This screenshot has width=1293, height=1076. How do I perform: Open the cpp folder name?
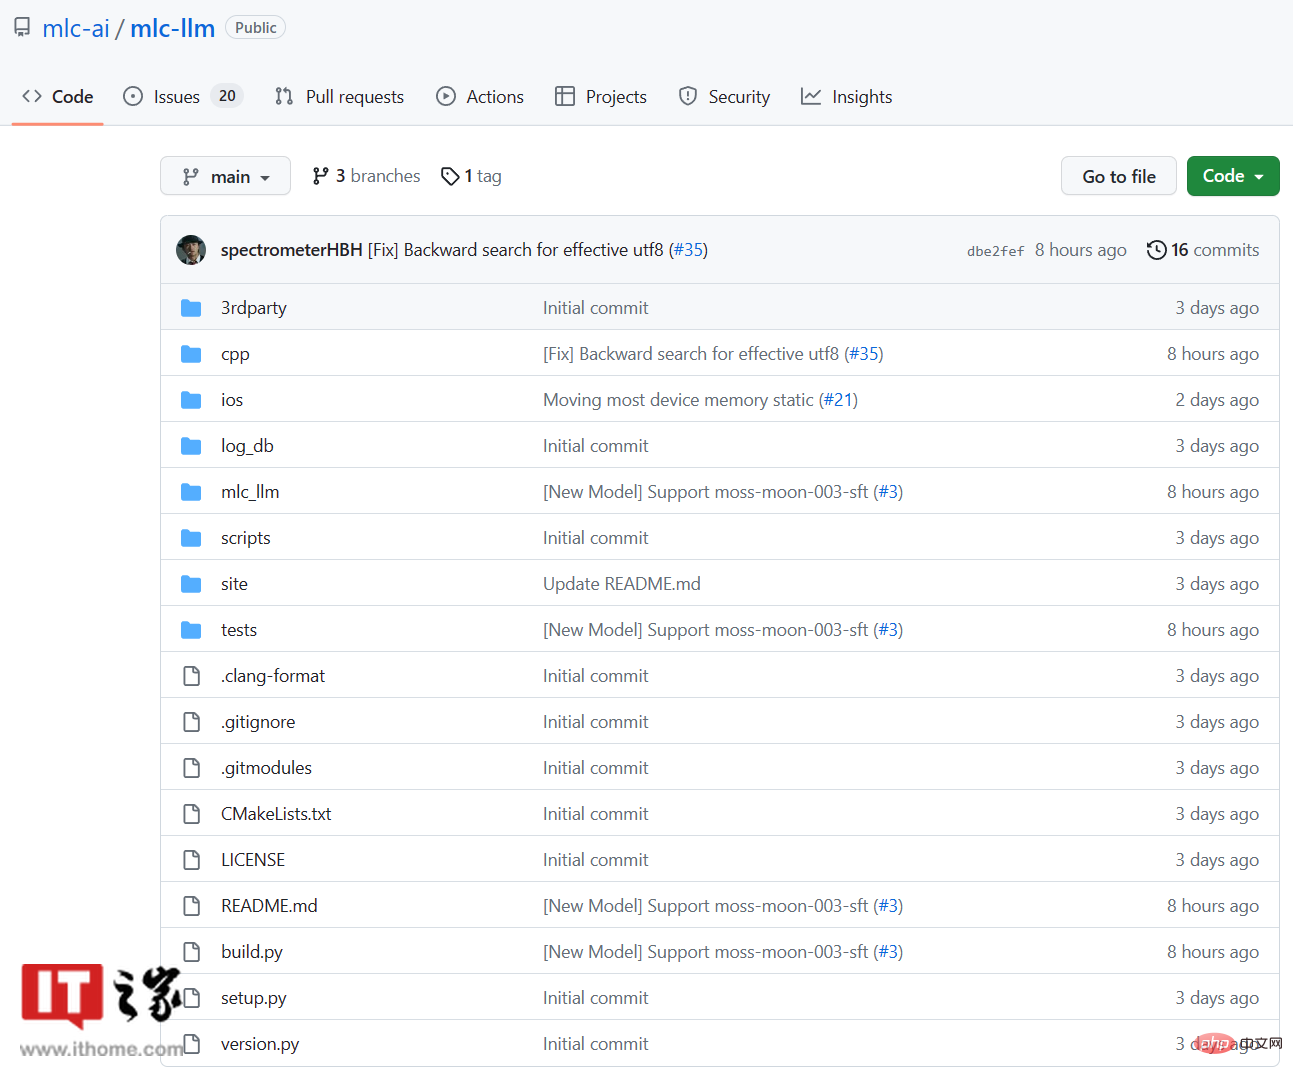235,354
